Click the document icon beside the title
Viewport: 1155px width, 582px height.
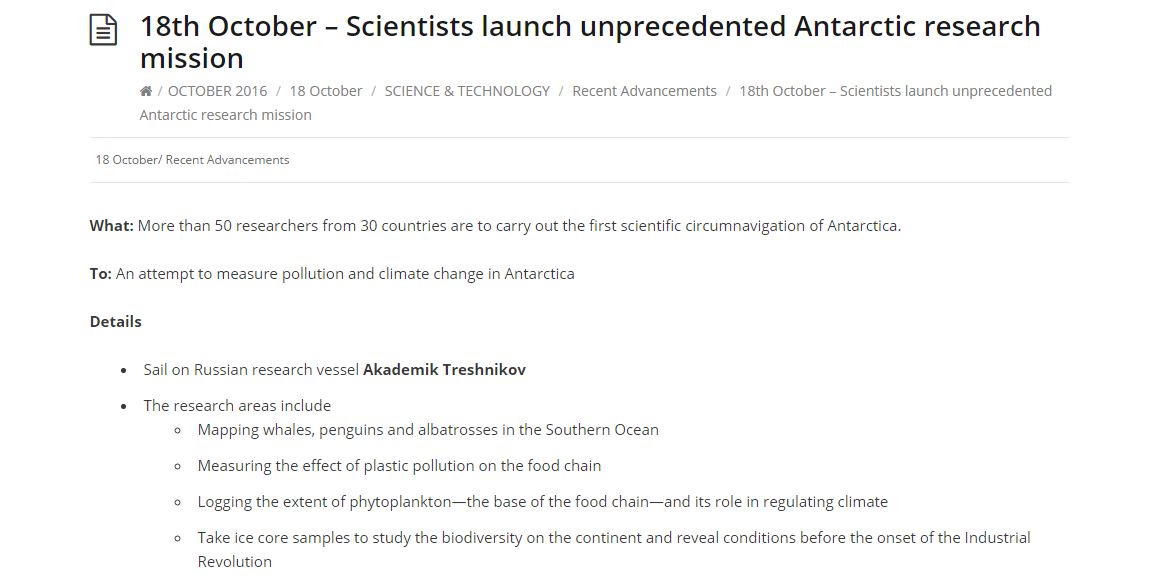[103, 30]
